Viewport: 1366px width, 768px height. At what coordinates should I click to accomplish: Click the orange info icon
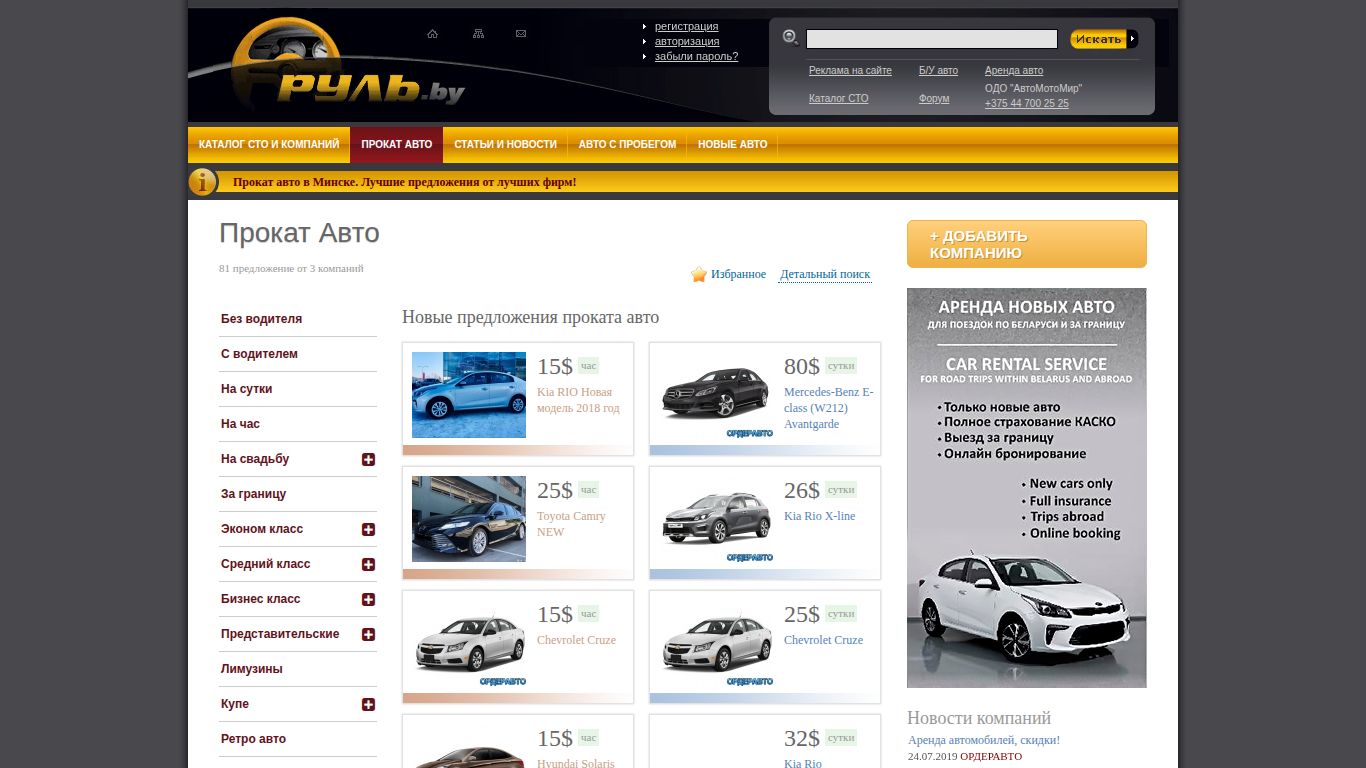click(202, 182)
